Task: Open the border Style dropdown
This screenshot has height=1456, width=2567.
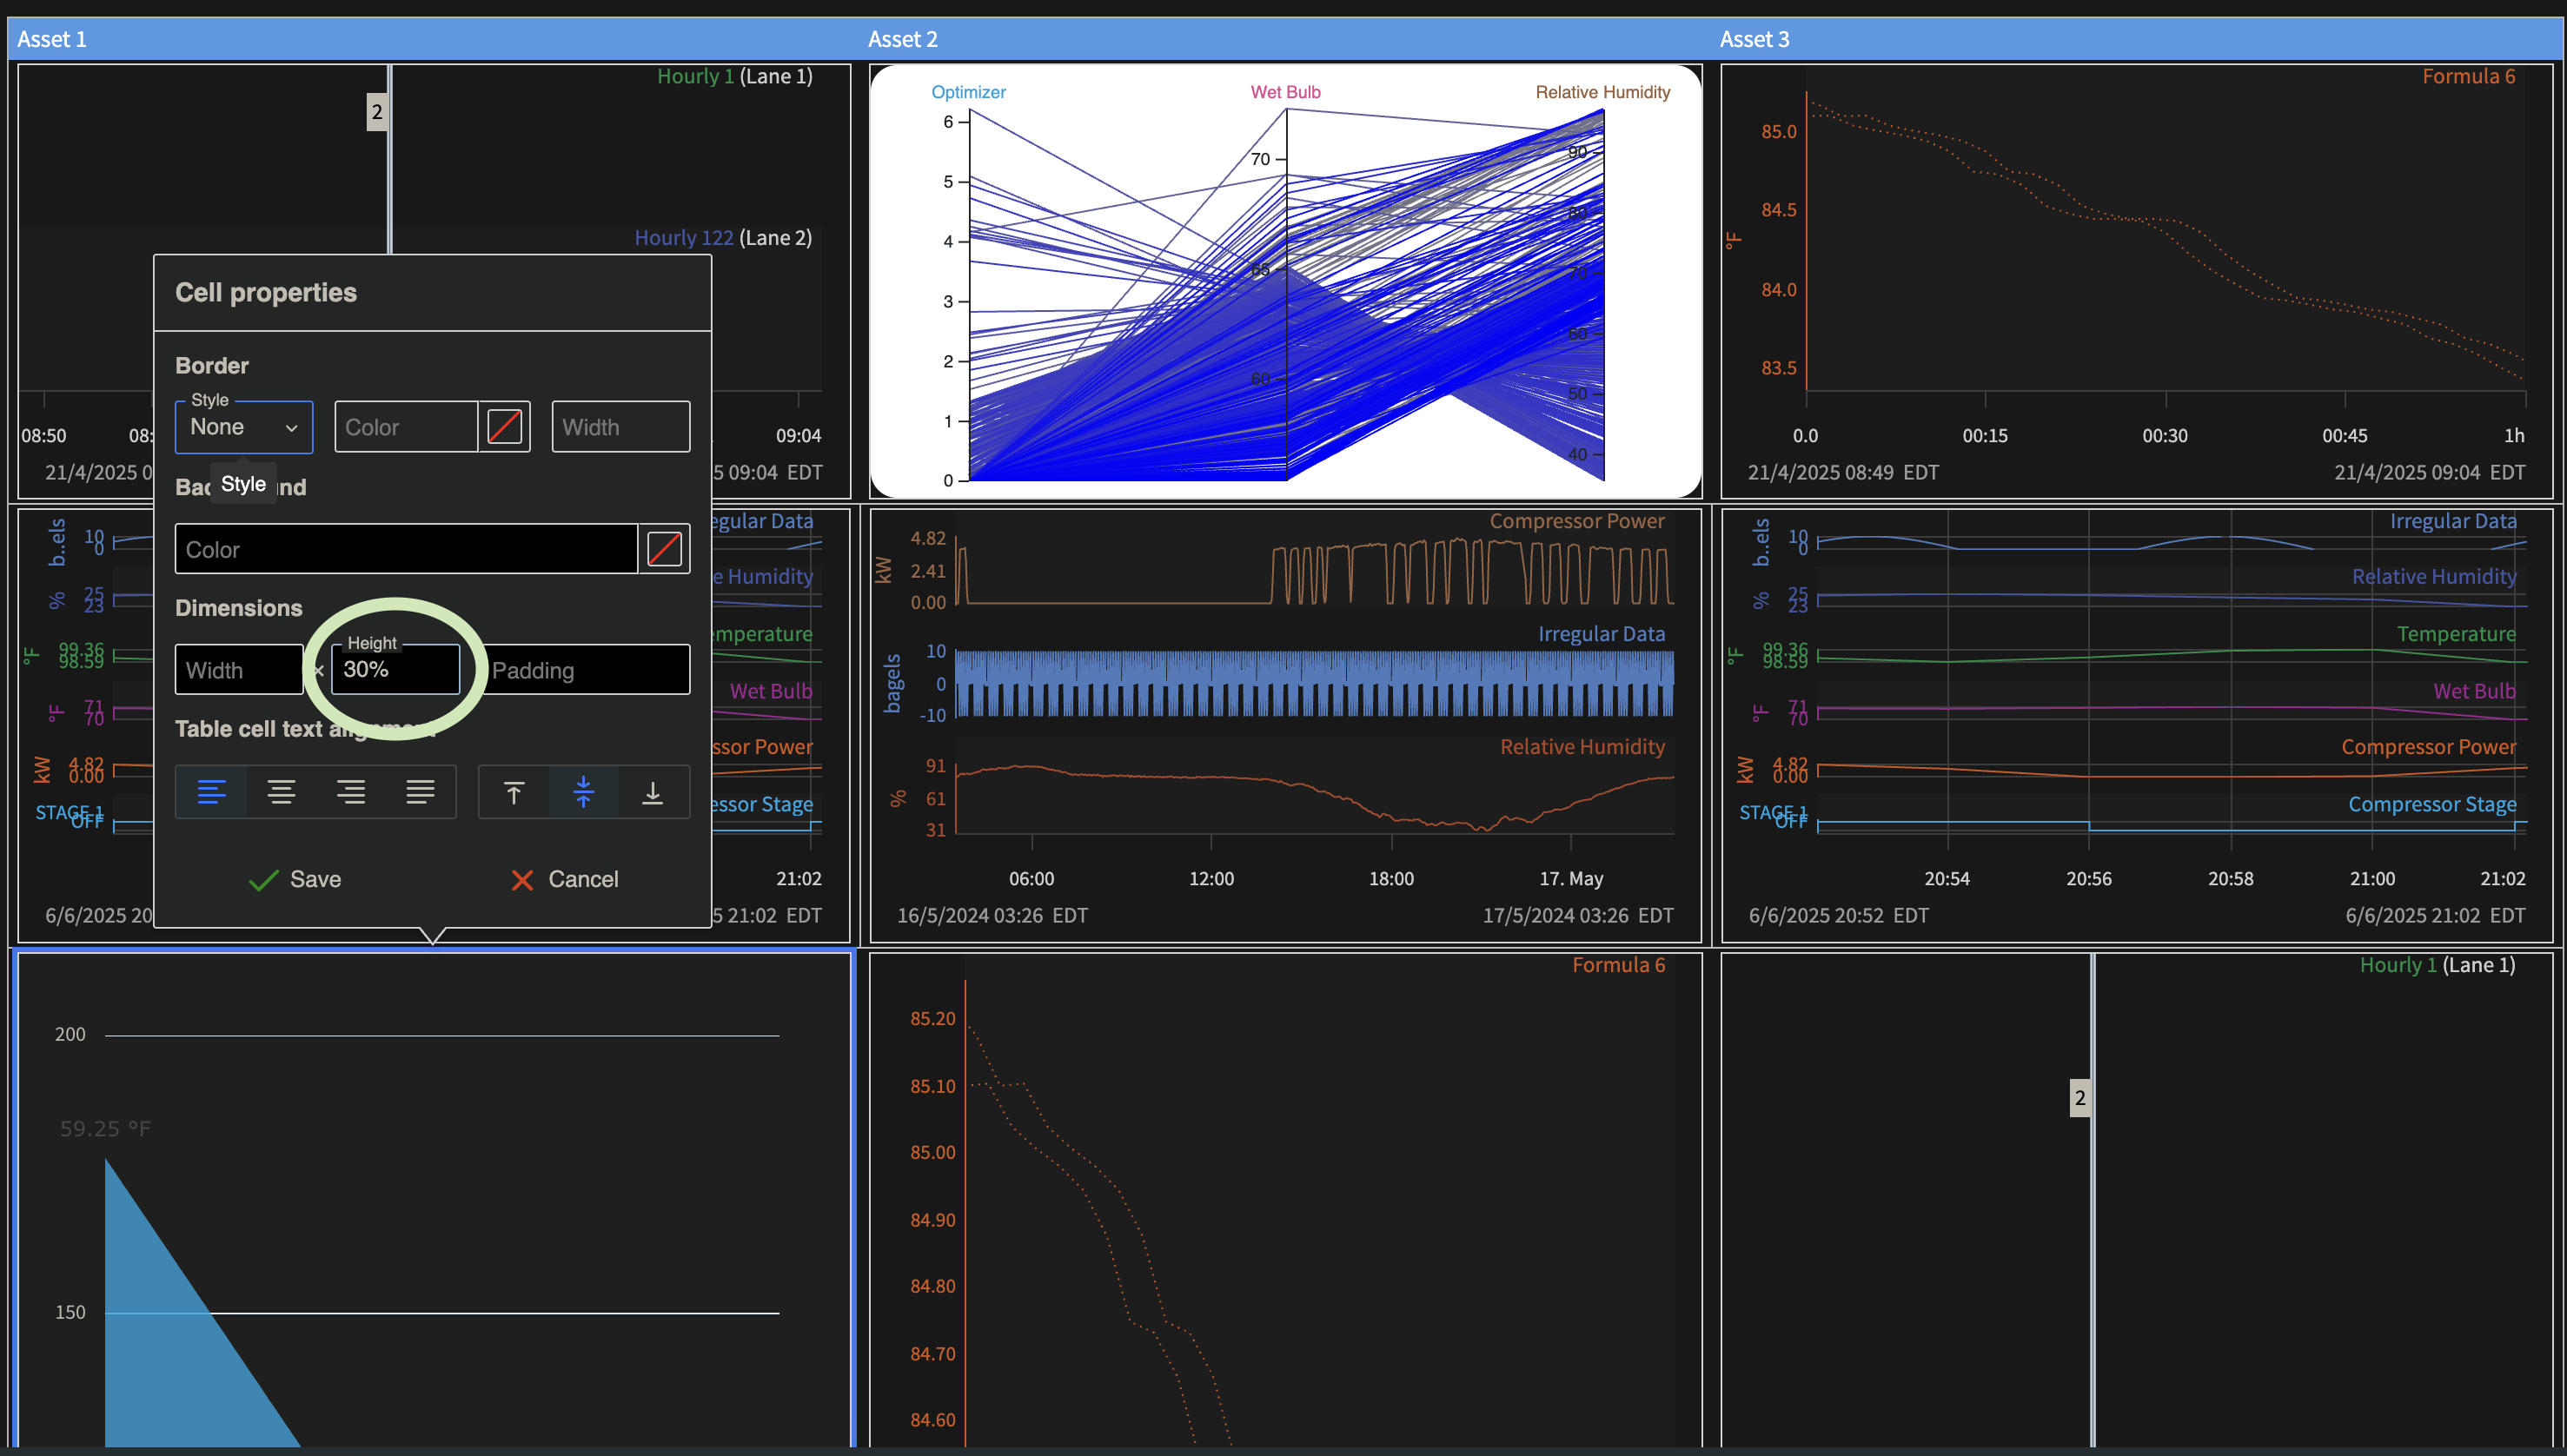Action: tap(243, 428)
